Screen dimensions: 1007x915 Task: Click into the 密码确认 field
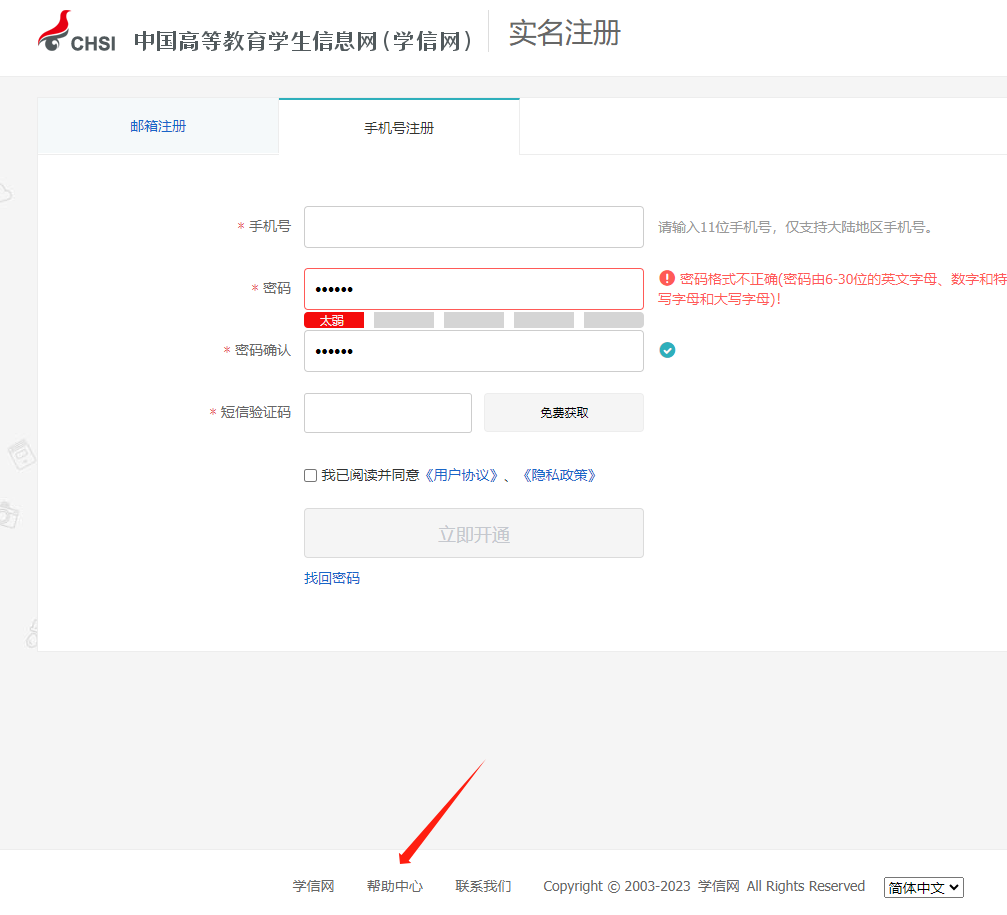473,351
